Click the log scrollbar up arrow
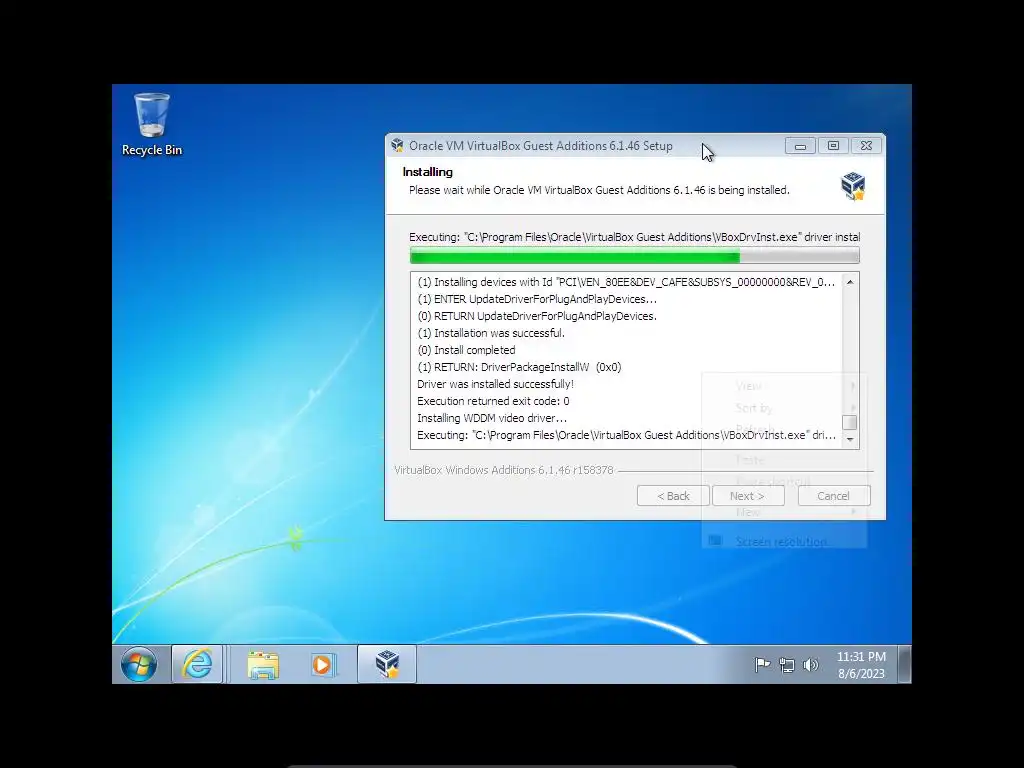Screen dimensions: 1024x768 (850, 282)
